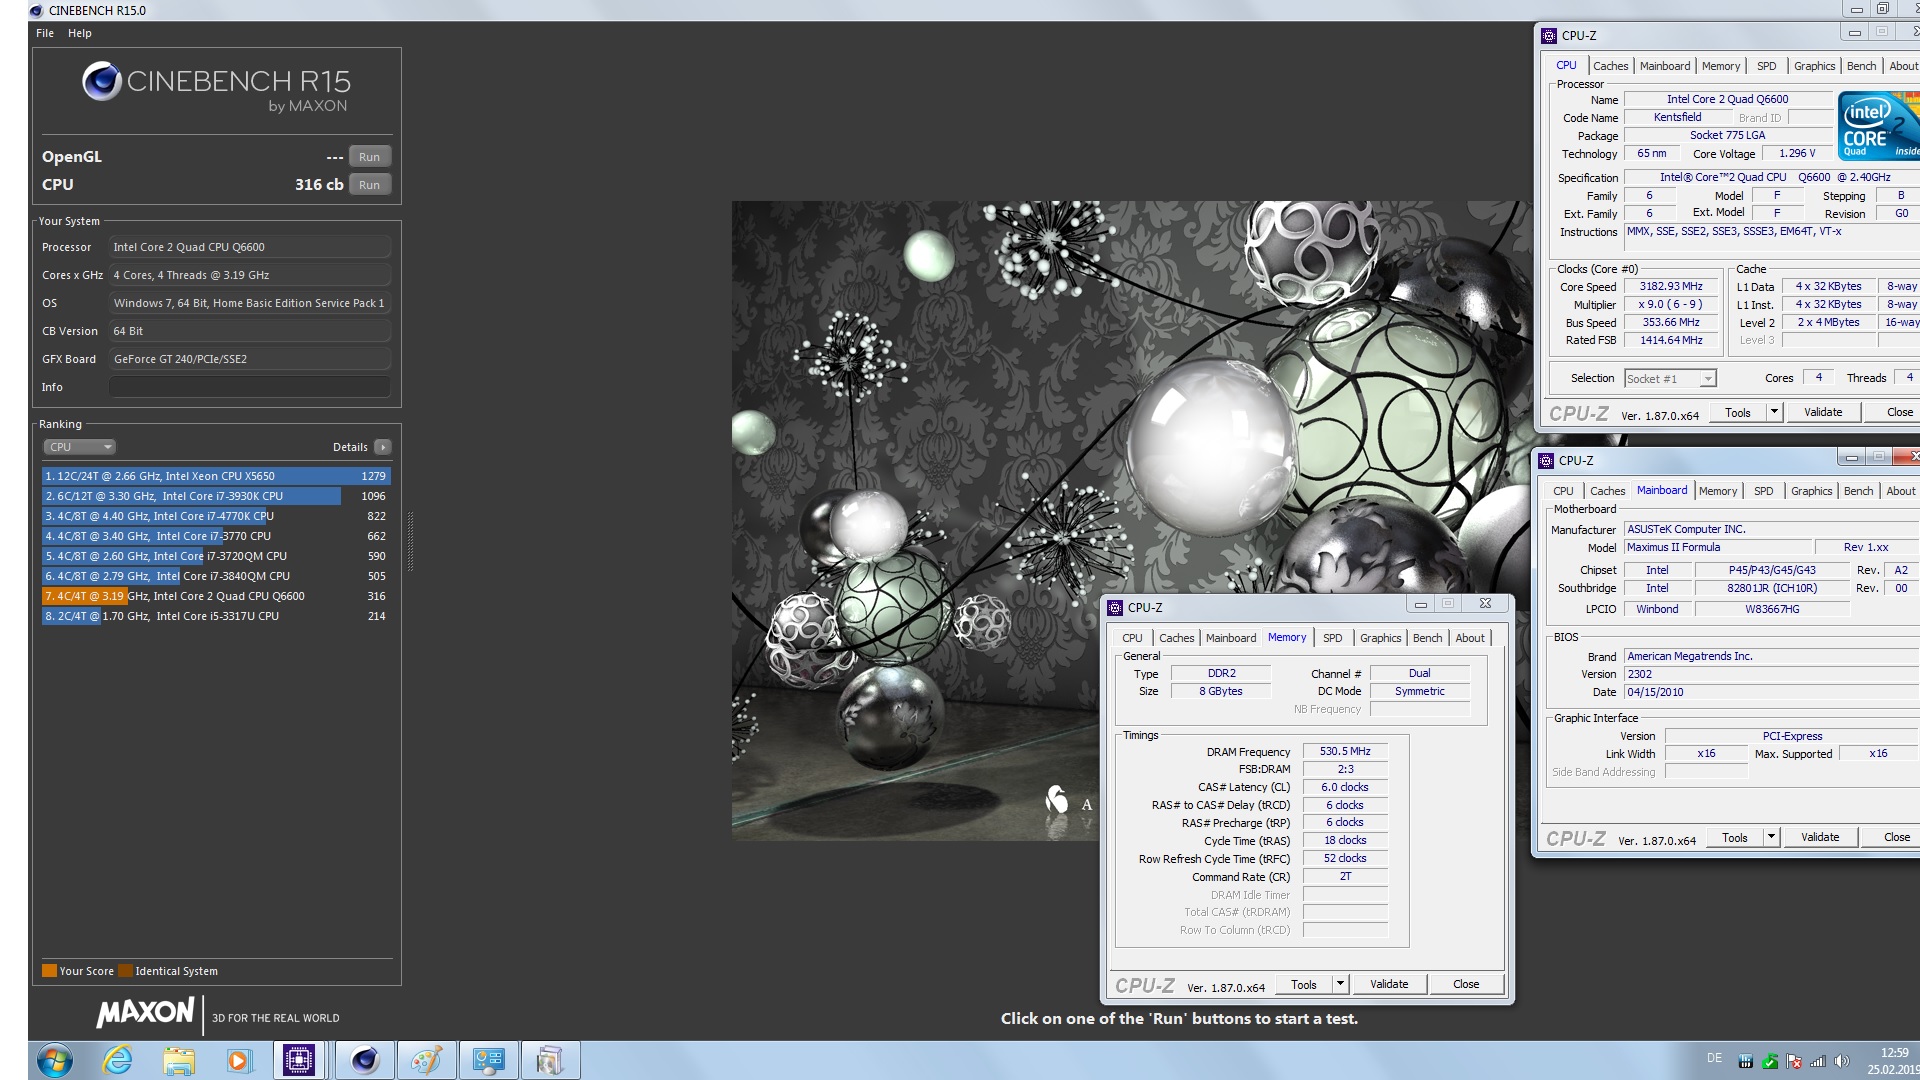Open Memory tab in top CPU-Z window

tap(1720, 66)
